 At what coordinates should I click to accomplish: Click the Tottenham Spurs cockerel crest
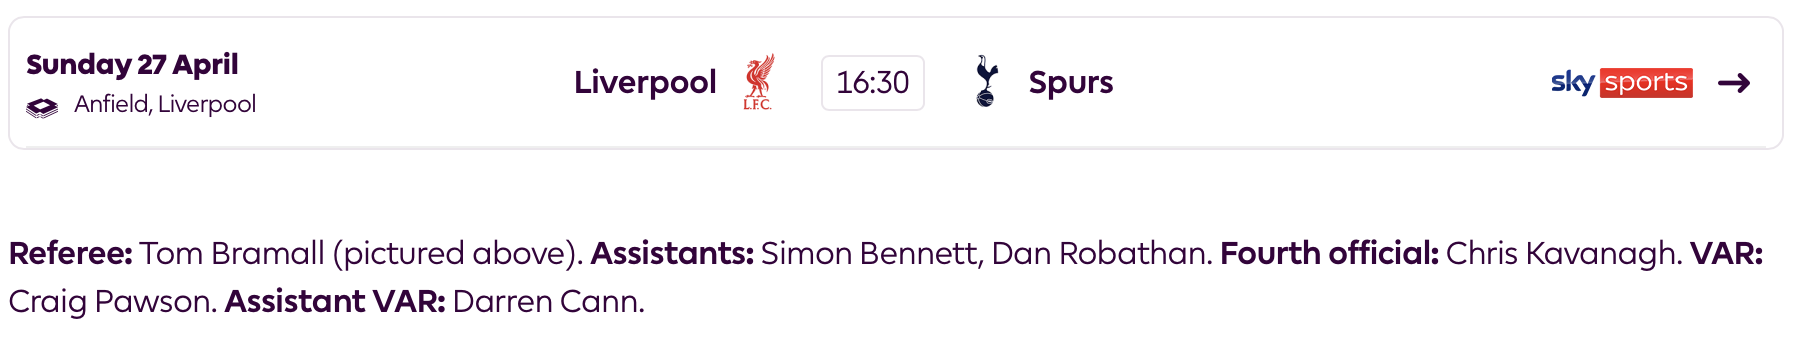click(x=986, y=82)
